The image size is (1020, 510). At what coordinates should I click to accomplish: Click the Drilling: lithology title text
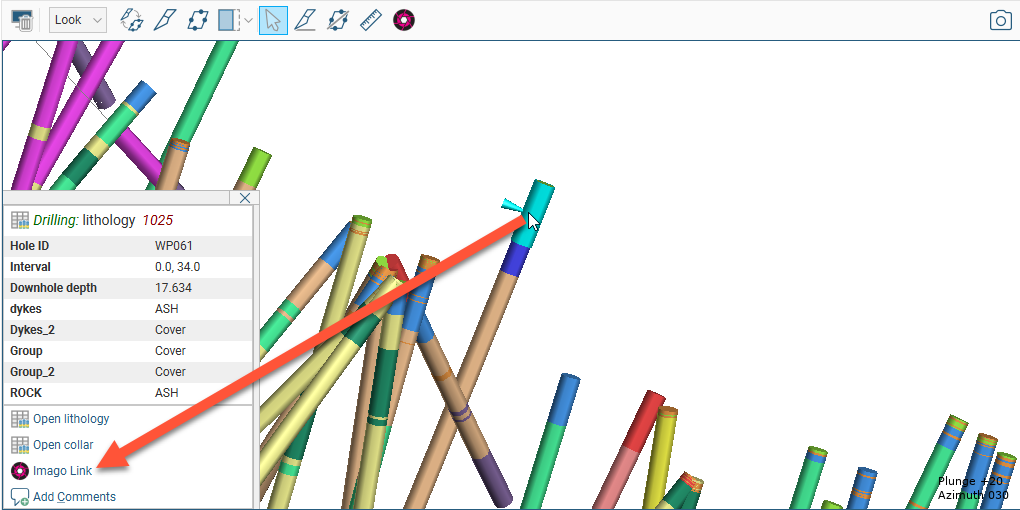tap(85, 221)
